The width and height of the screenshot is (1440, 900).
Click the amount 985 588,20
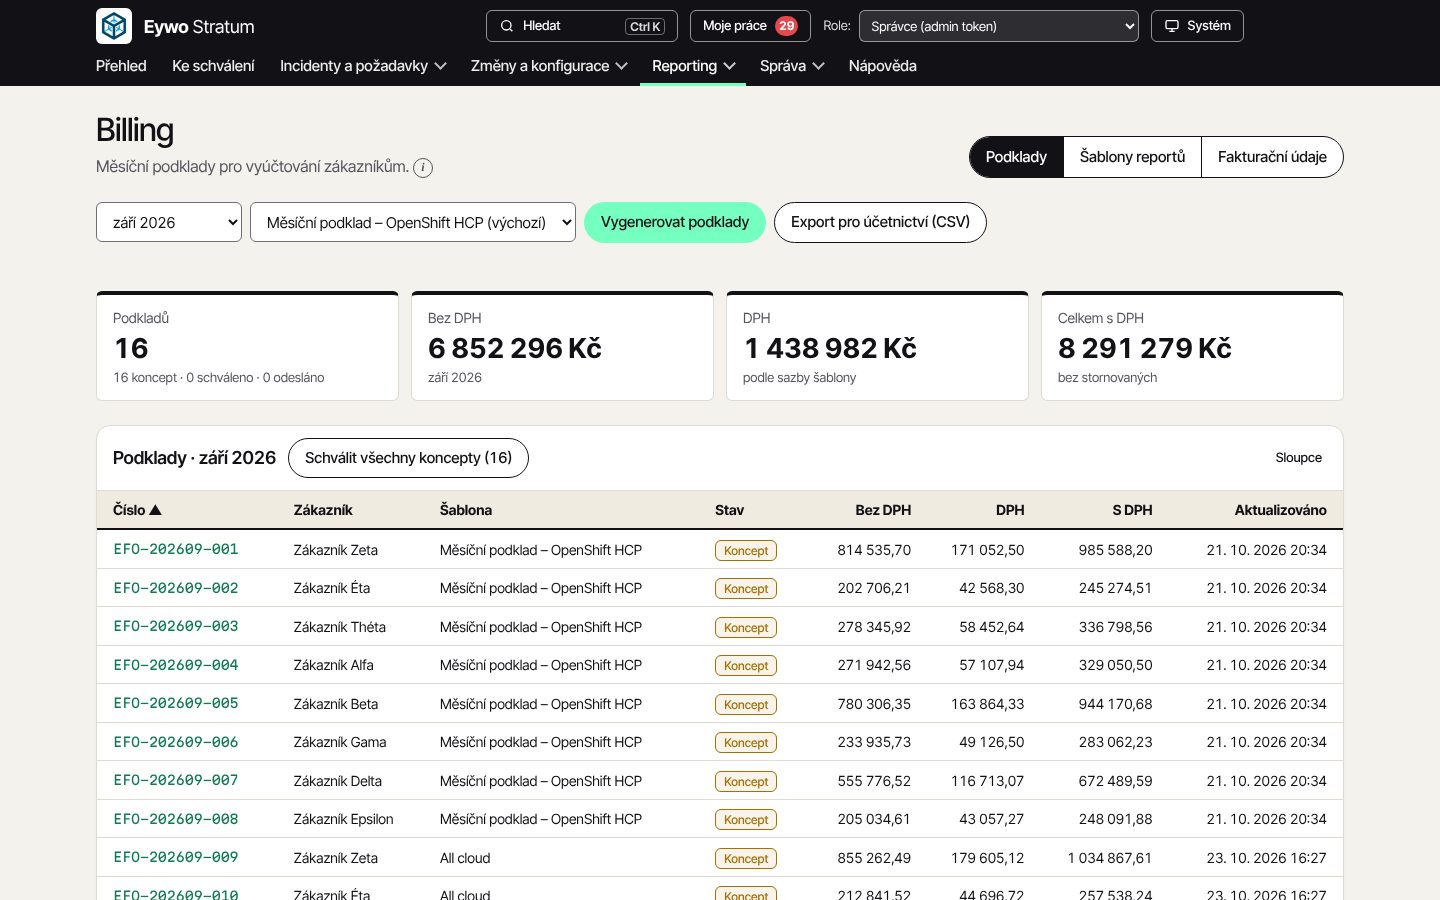point(1115,550)
